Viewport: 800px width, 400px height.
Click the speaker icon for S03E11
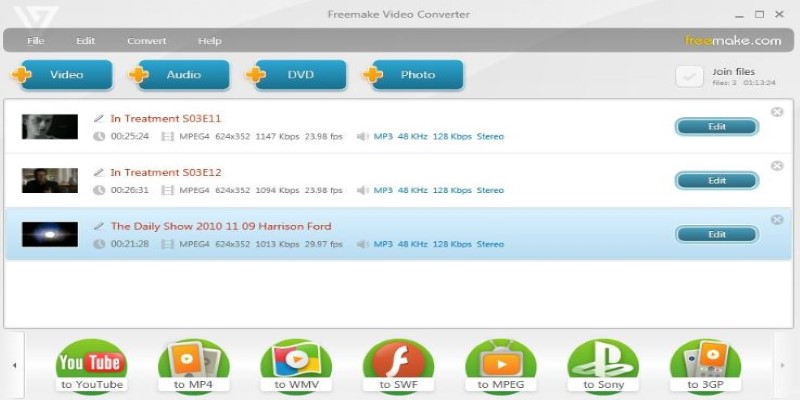363,136
